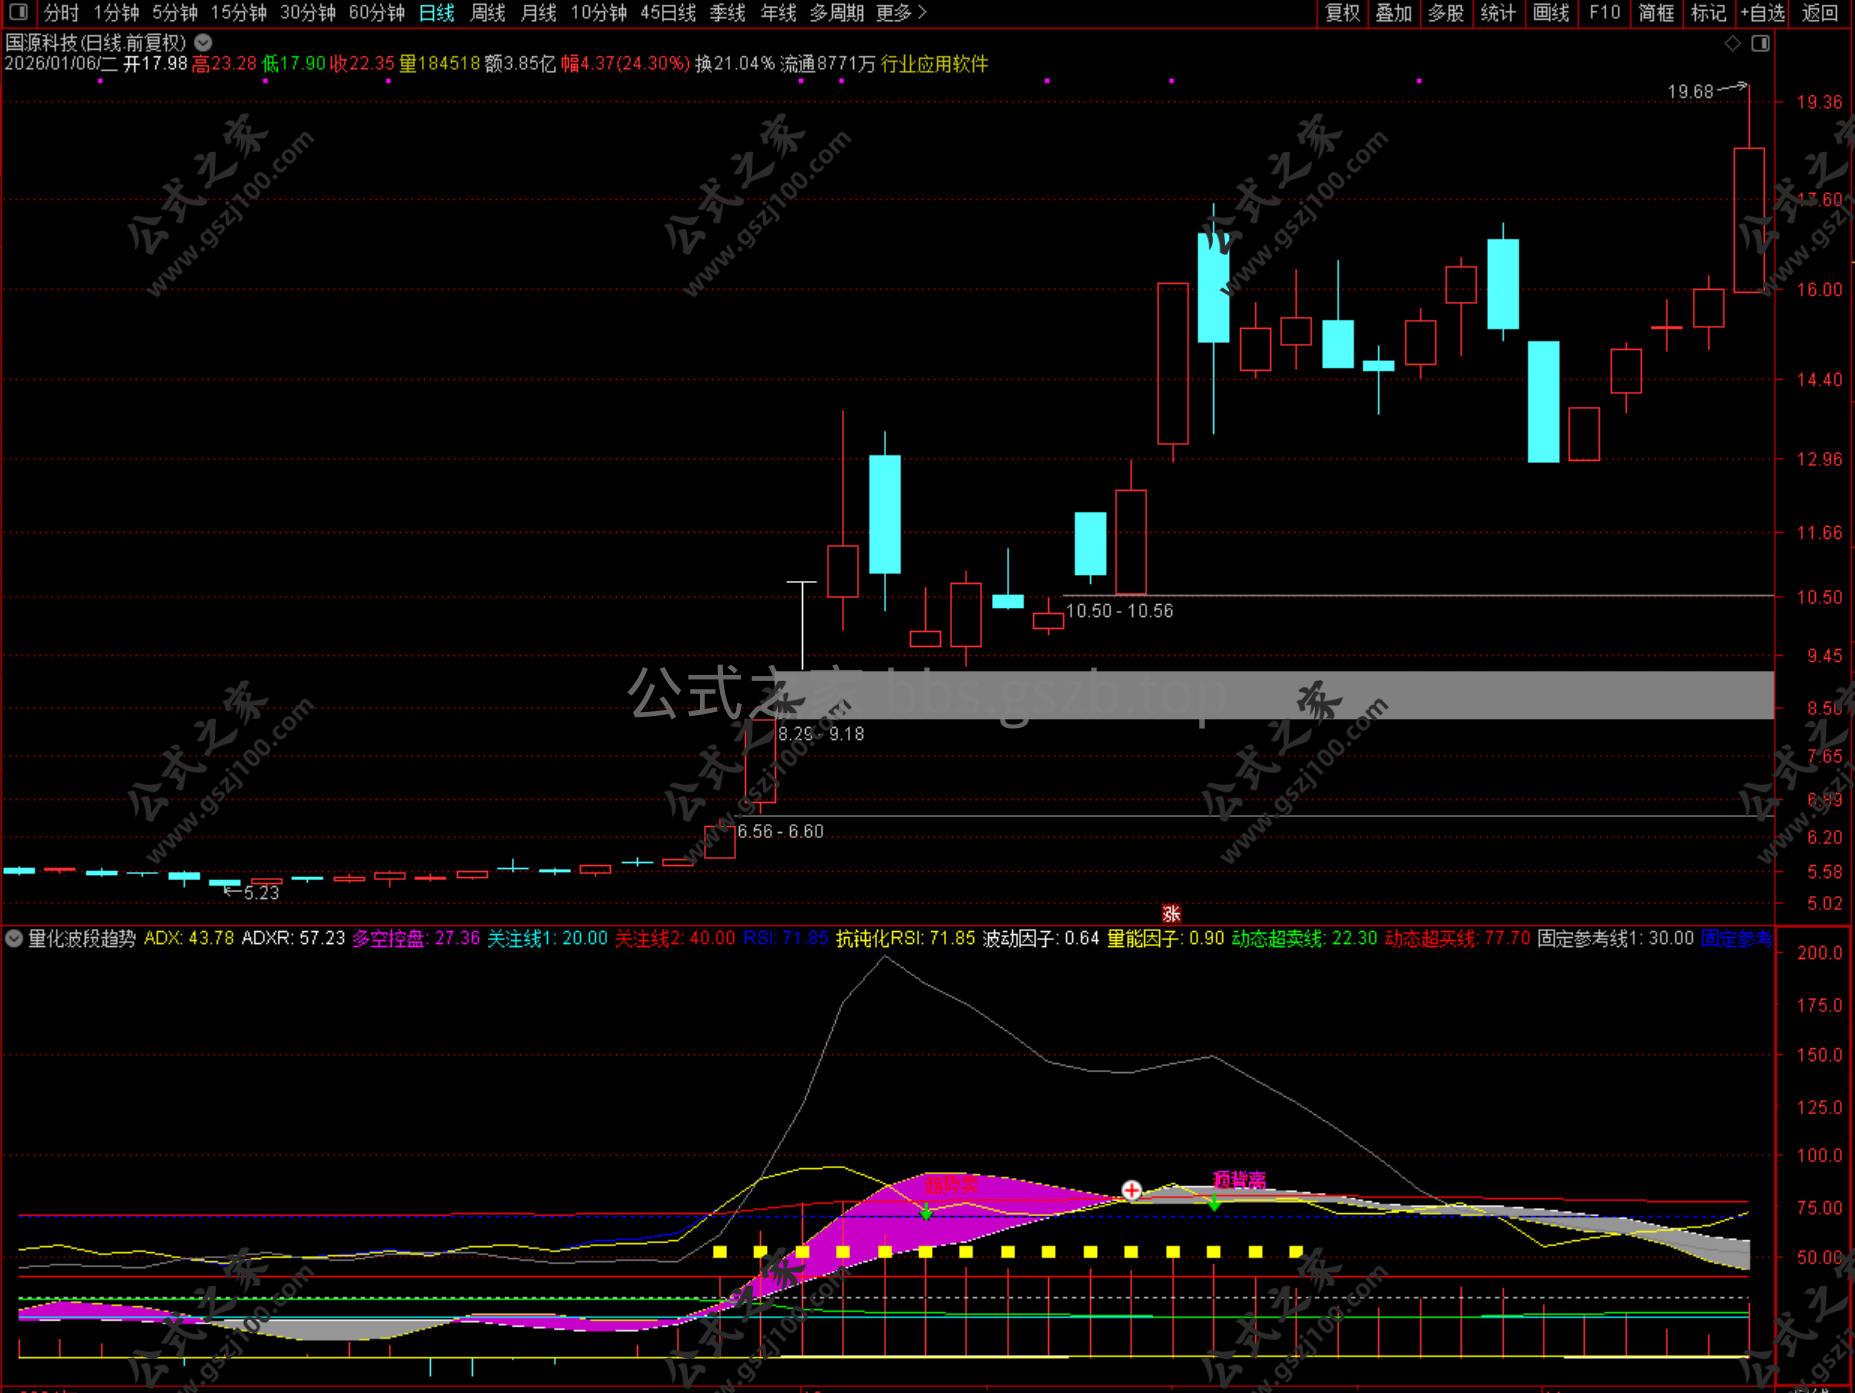Click the 波动因子: 0.64 value
The height and width of the screenshot is (1393, 1855).
tap(1041, 938)
